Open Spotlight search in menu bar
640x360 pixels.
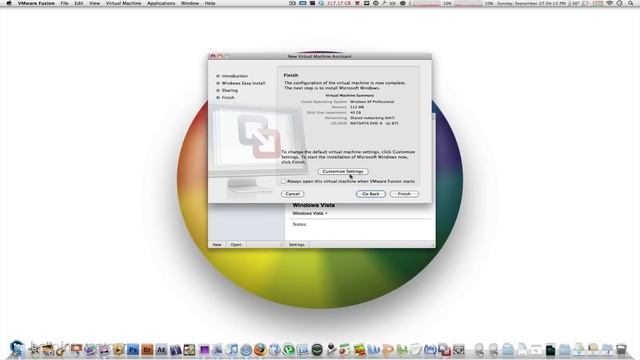click(x=631, y=3)
